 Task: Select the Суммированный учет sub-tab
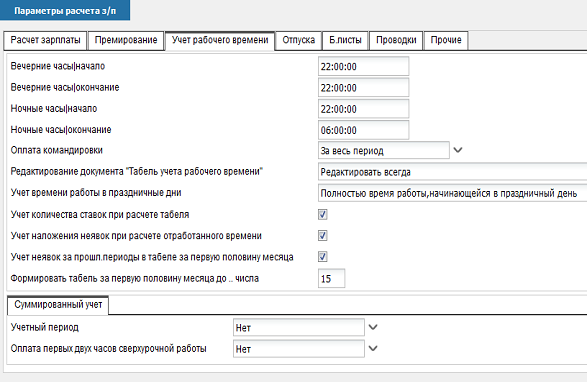(x=58, y=305)
